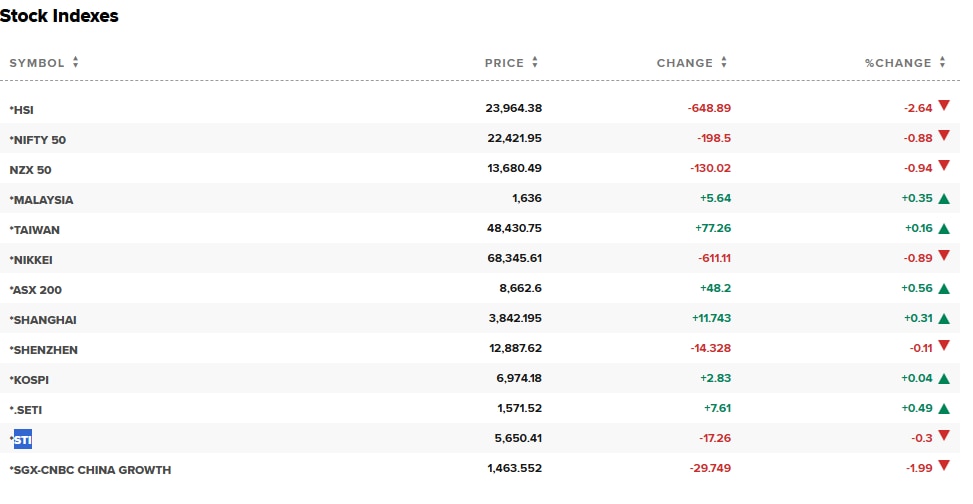Click the green up arrow in KOSPI row
This screenshot has height=504, width=973.
pos(944,379)
